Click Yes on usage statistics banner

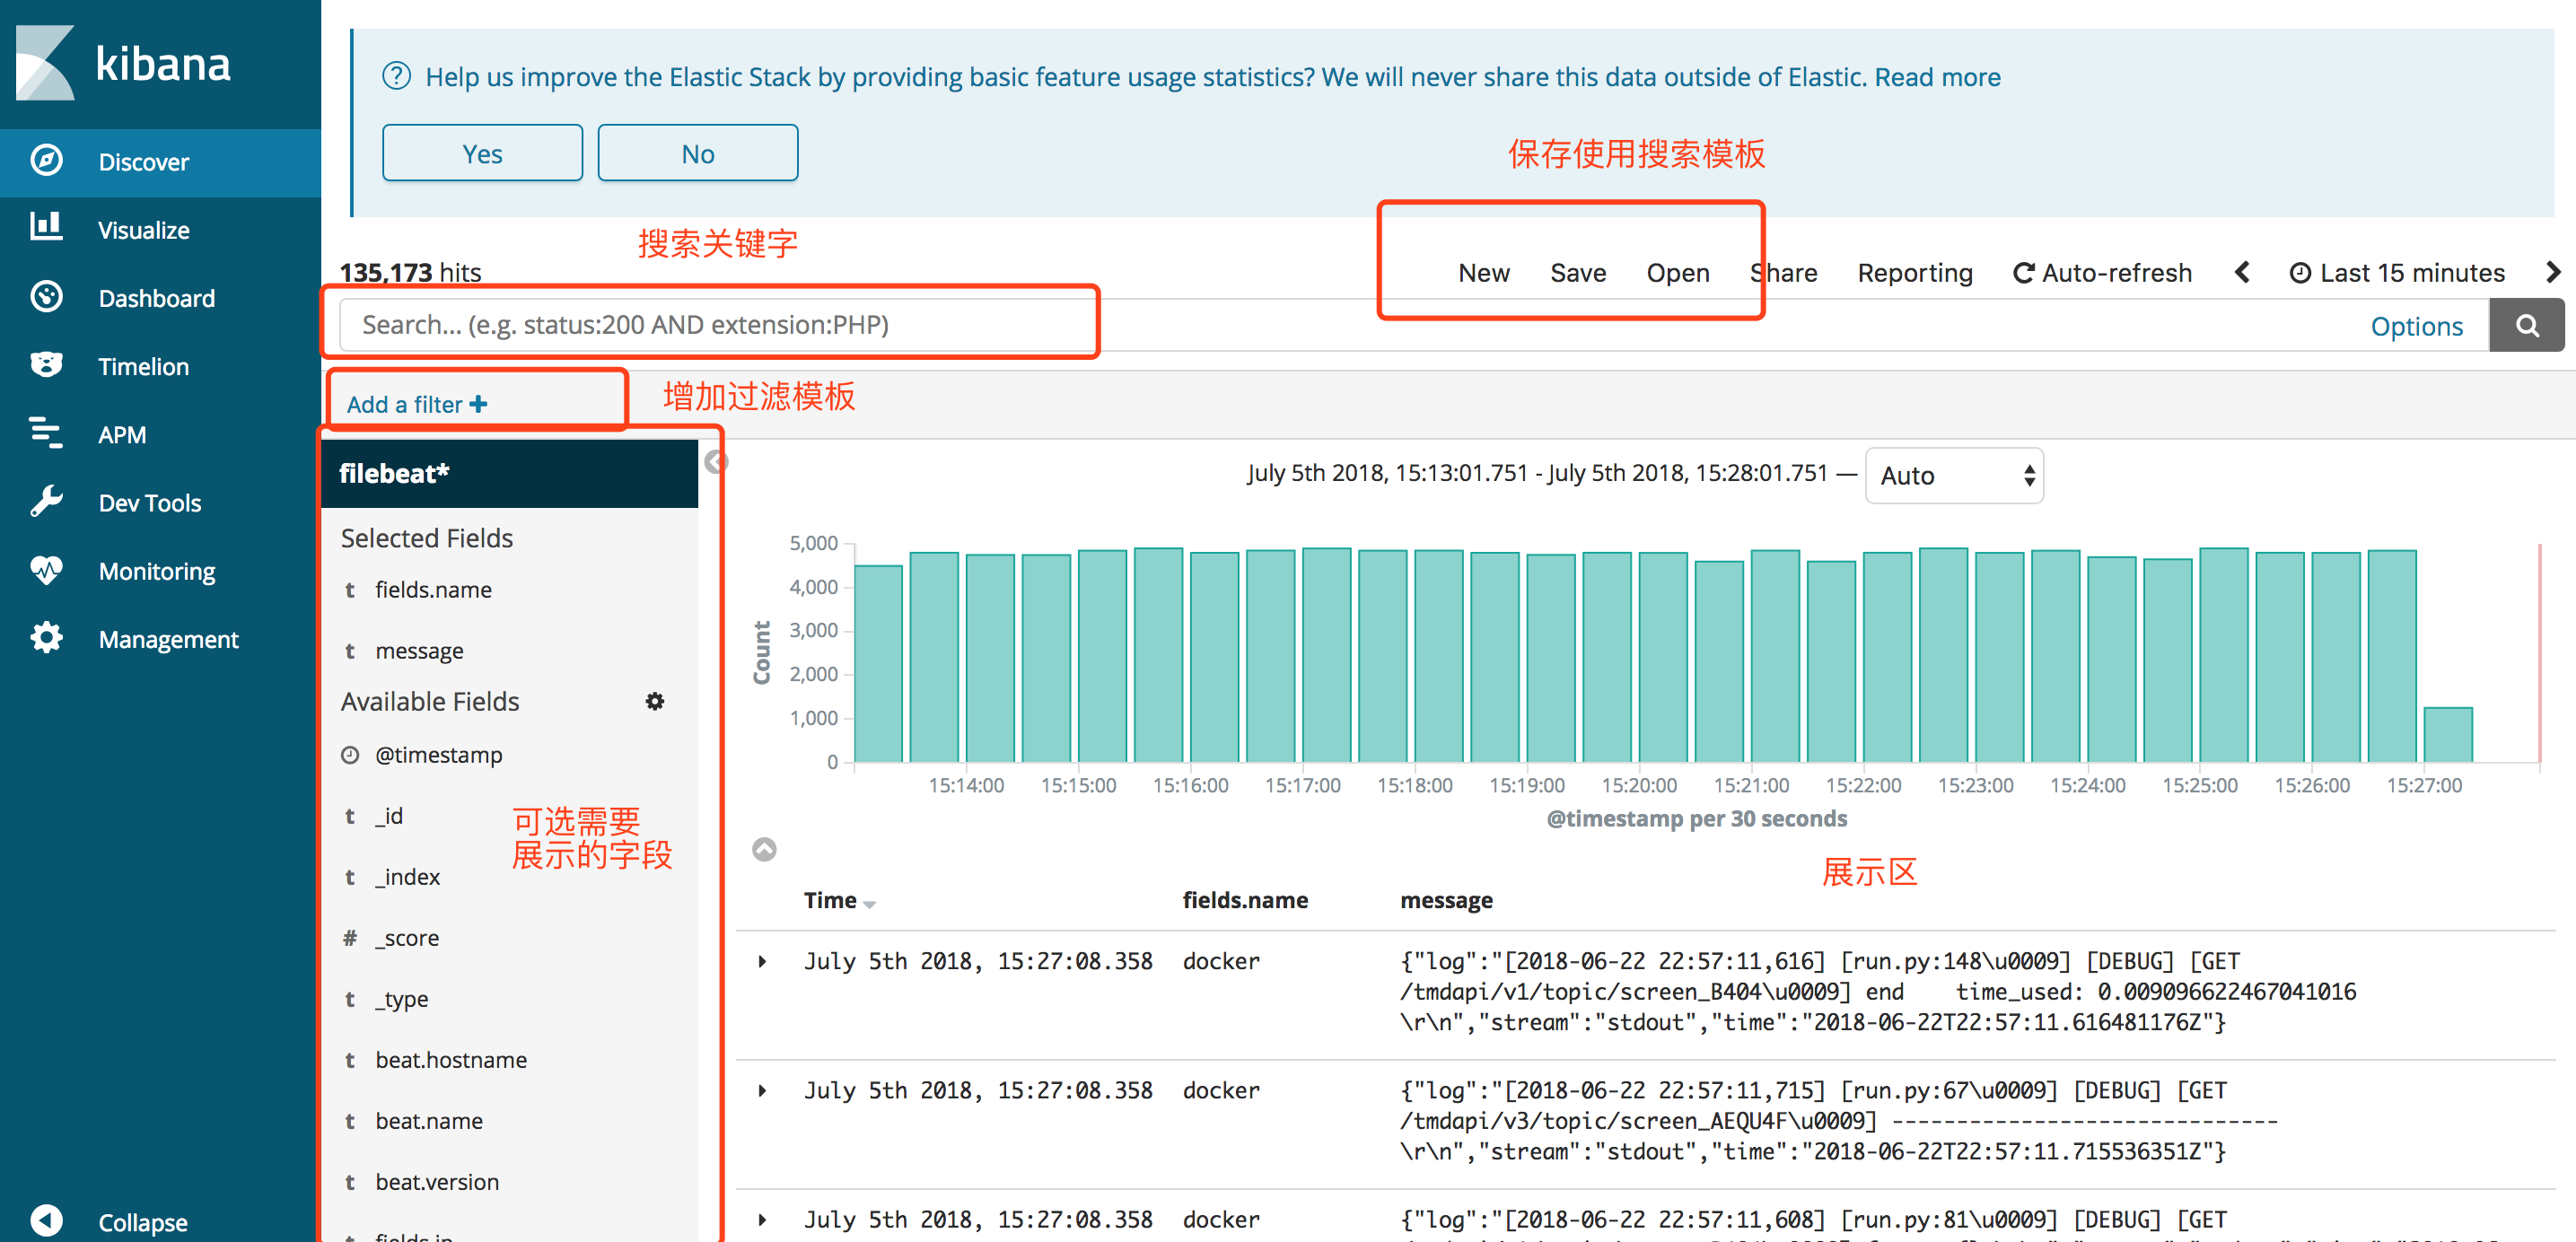tap(482, 153)
